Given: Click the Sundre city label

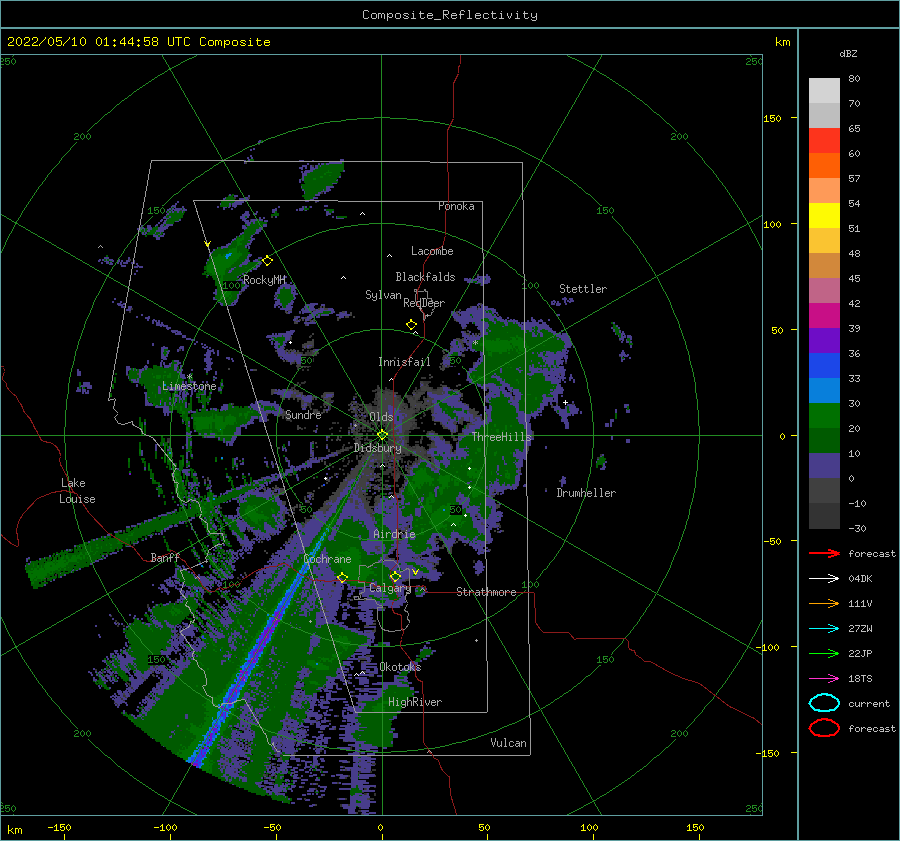Looking at the screenshot, I should pyautogui.click(x=303, y=414).
